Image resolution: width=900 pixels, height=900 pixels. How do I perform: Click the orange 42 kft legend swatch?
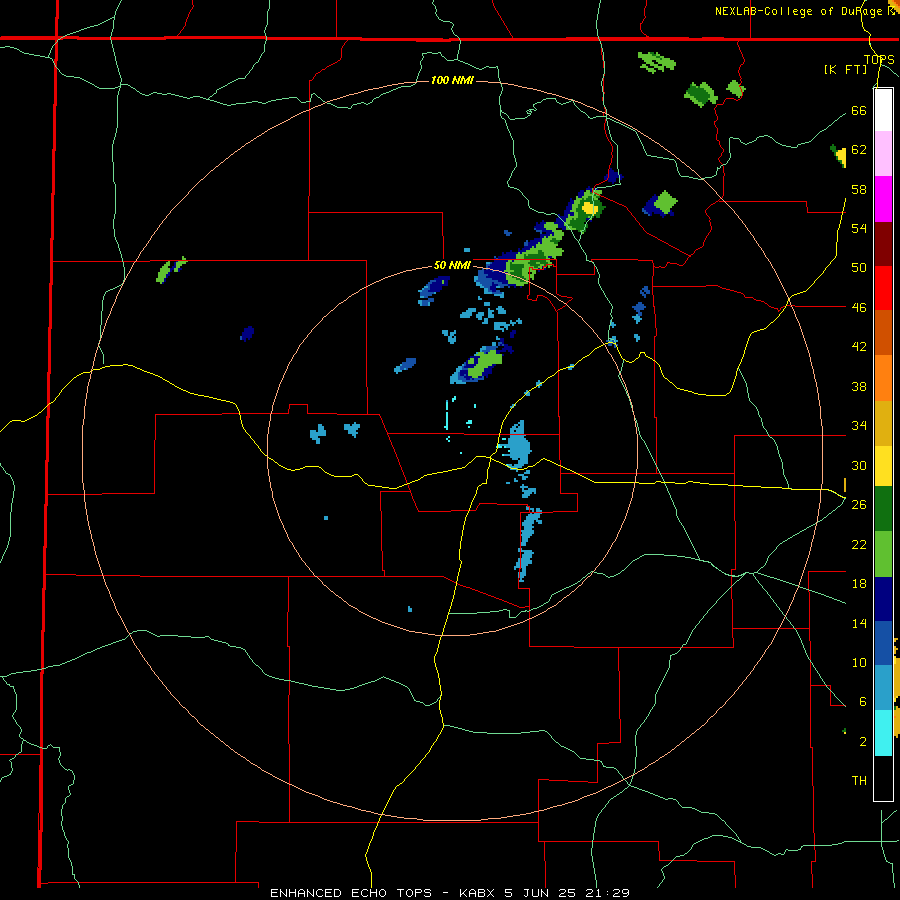(x=883, y=378)
